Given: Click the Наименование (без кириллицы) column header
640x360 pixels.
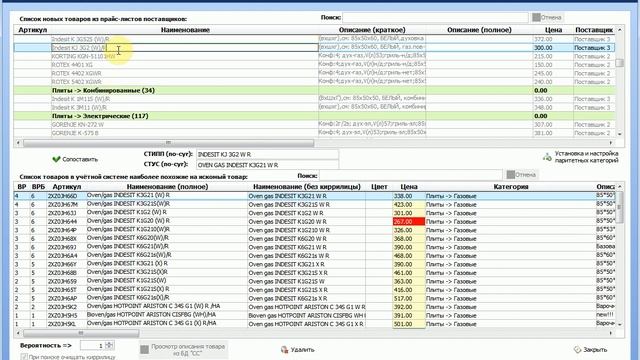Looking at the screenshot, I should point(307,187).
